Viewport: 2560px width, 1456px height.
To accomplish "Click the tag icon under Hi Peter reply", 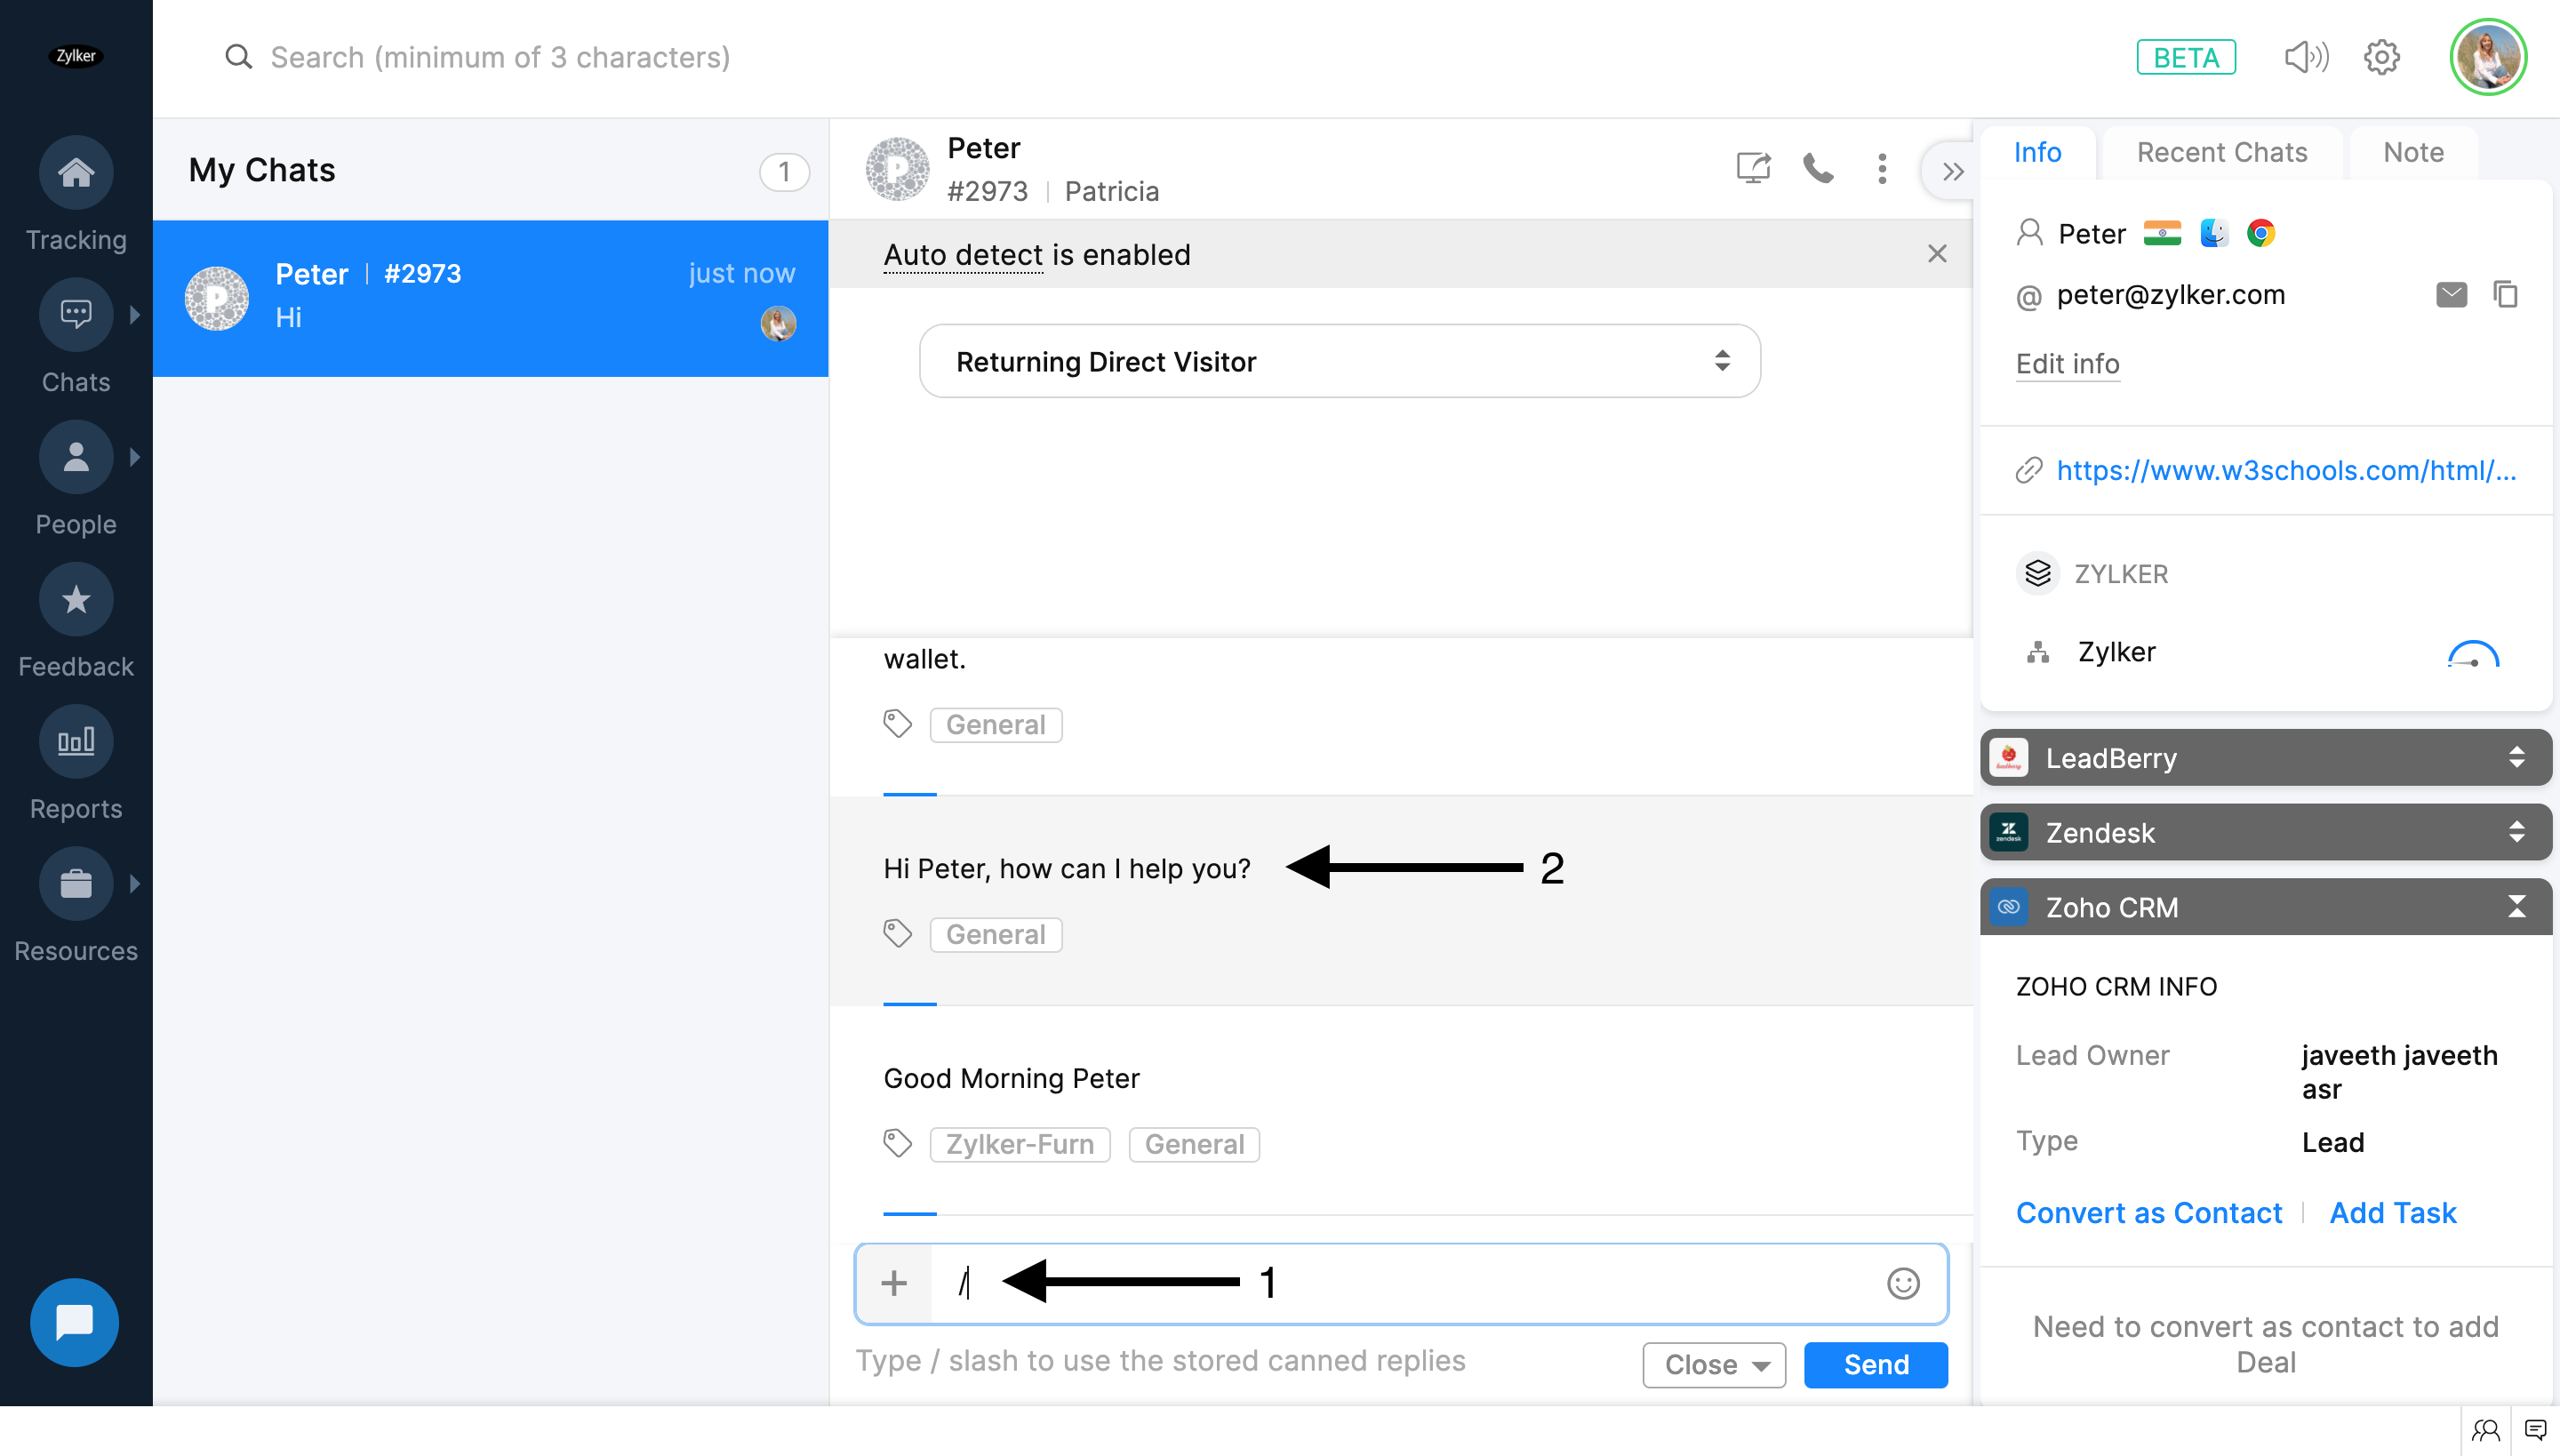I will click(897, 933).
